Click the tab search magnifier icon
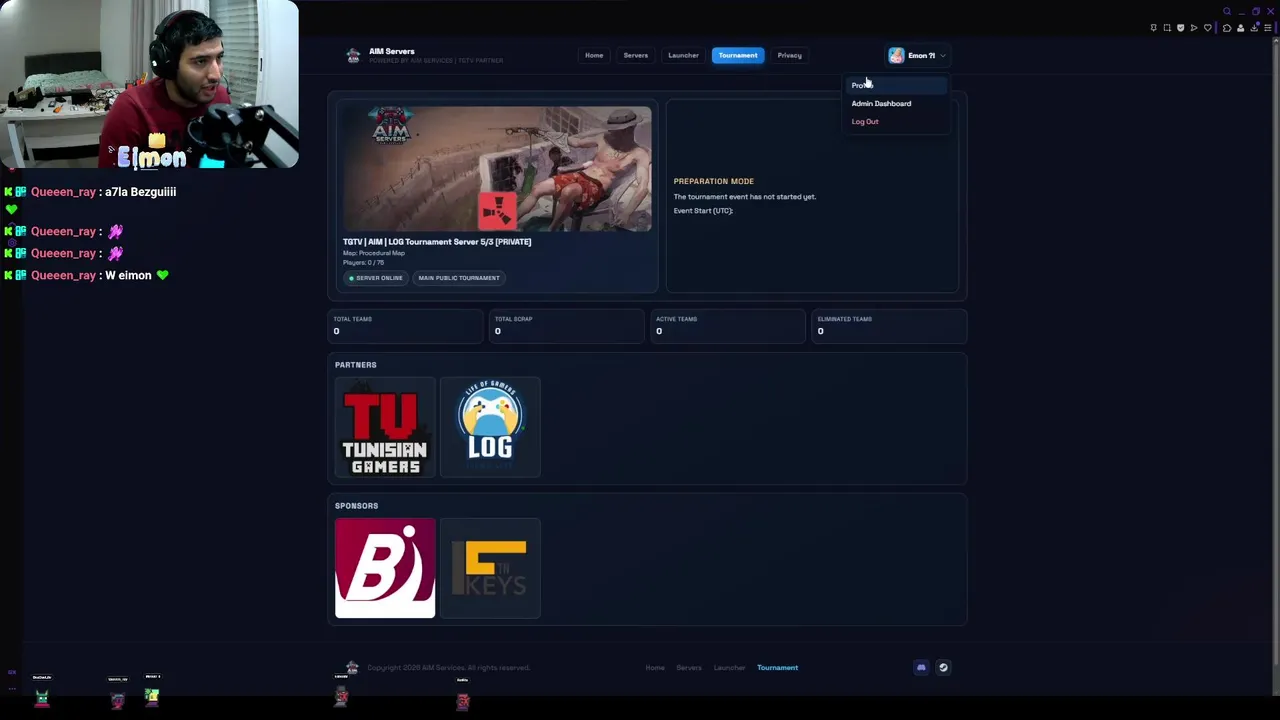Image resolution: width=1280 pixels, height=720 pixels. [1227, 11]
